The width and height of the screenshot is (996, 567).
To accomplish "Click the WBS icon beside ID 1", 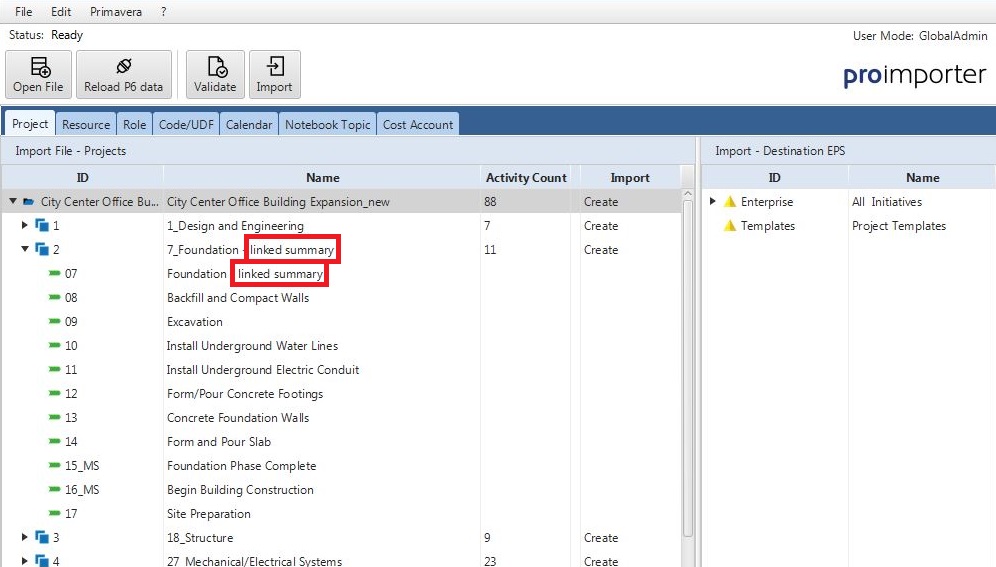I will click(42, 225).
